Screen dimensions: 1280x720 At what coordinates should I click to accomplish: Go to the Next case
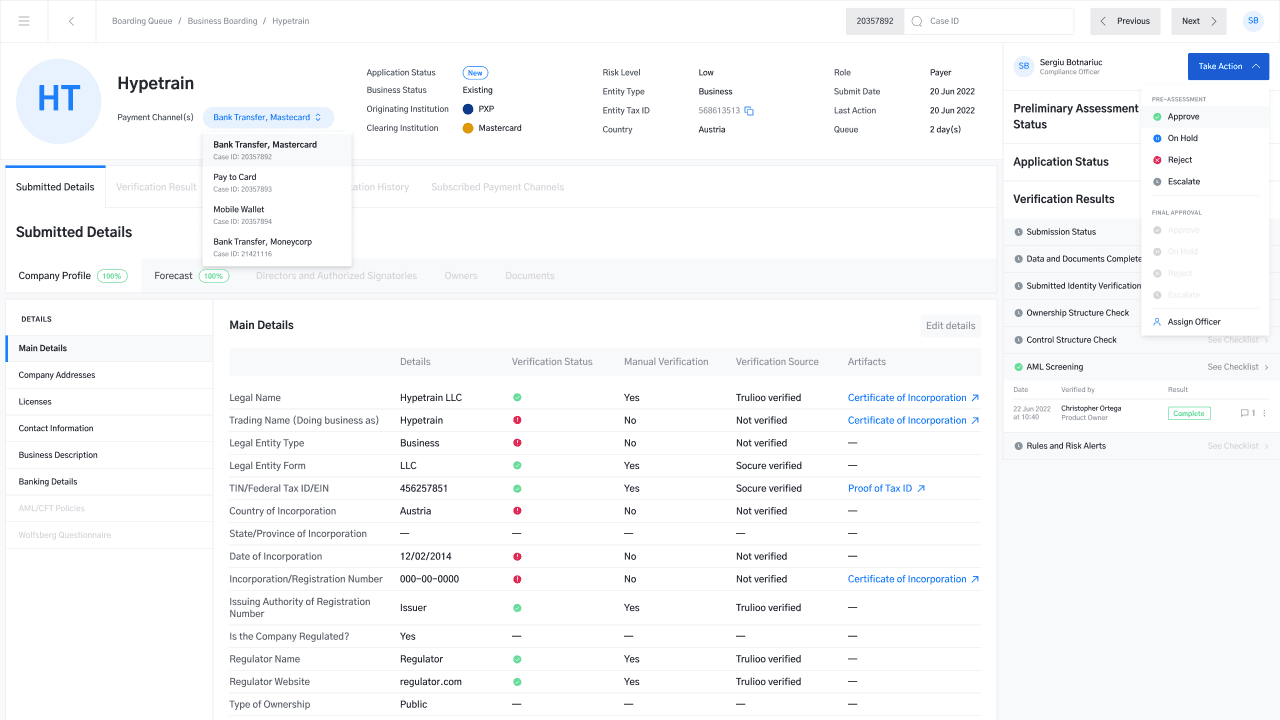pos(1199,21)
